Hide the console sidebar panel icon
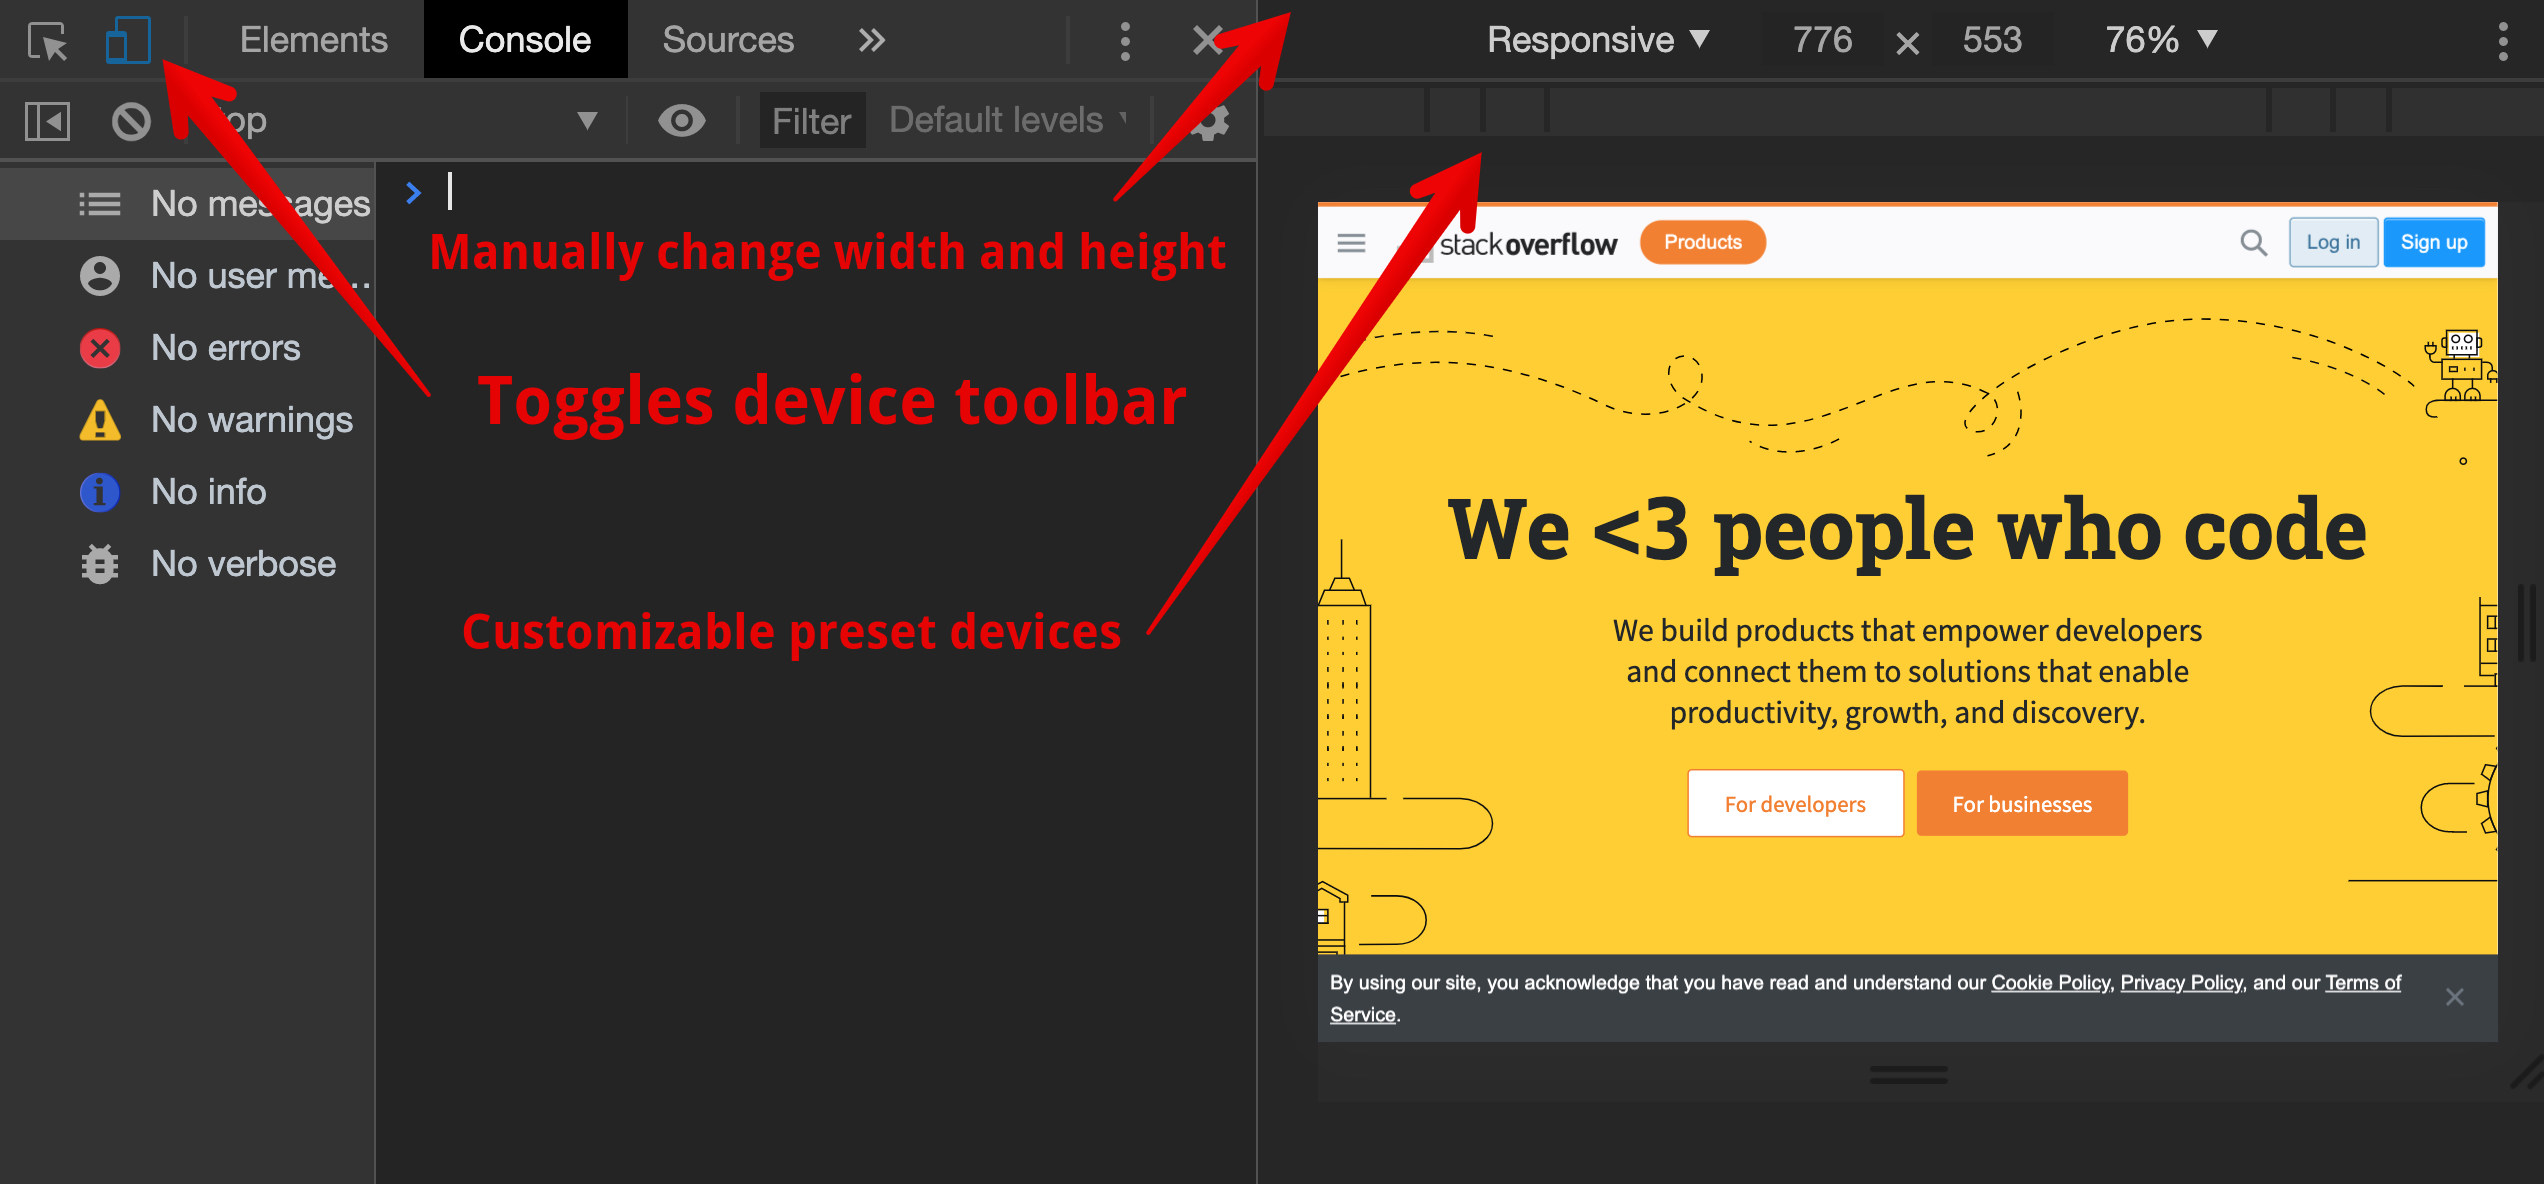Screen dimensions: 2544x1184 click(46, 120)
